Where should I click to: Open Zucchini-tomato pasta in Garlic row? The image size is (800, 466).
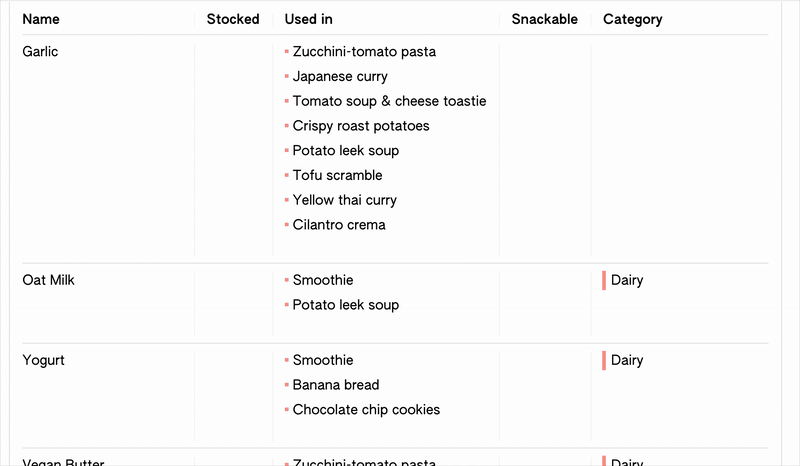(364, 52)
